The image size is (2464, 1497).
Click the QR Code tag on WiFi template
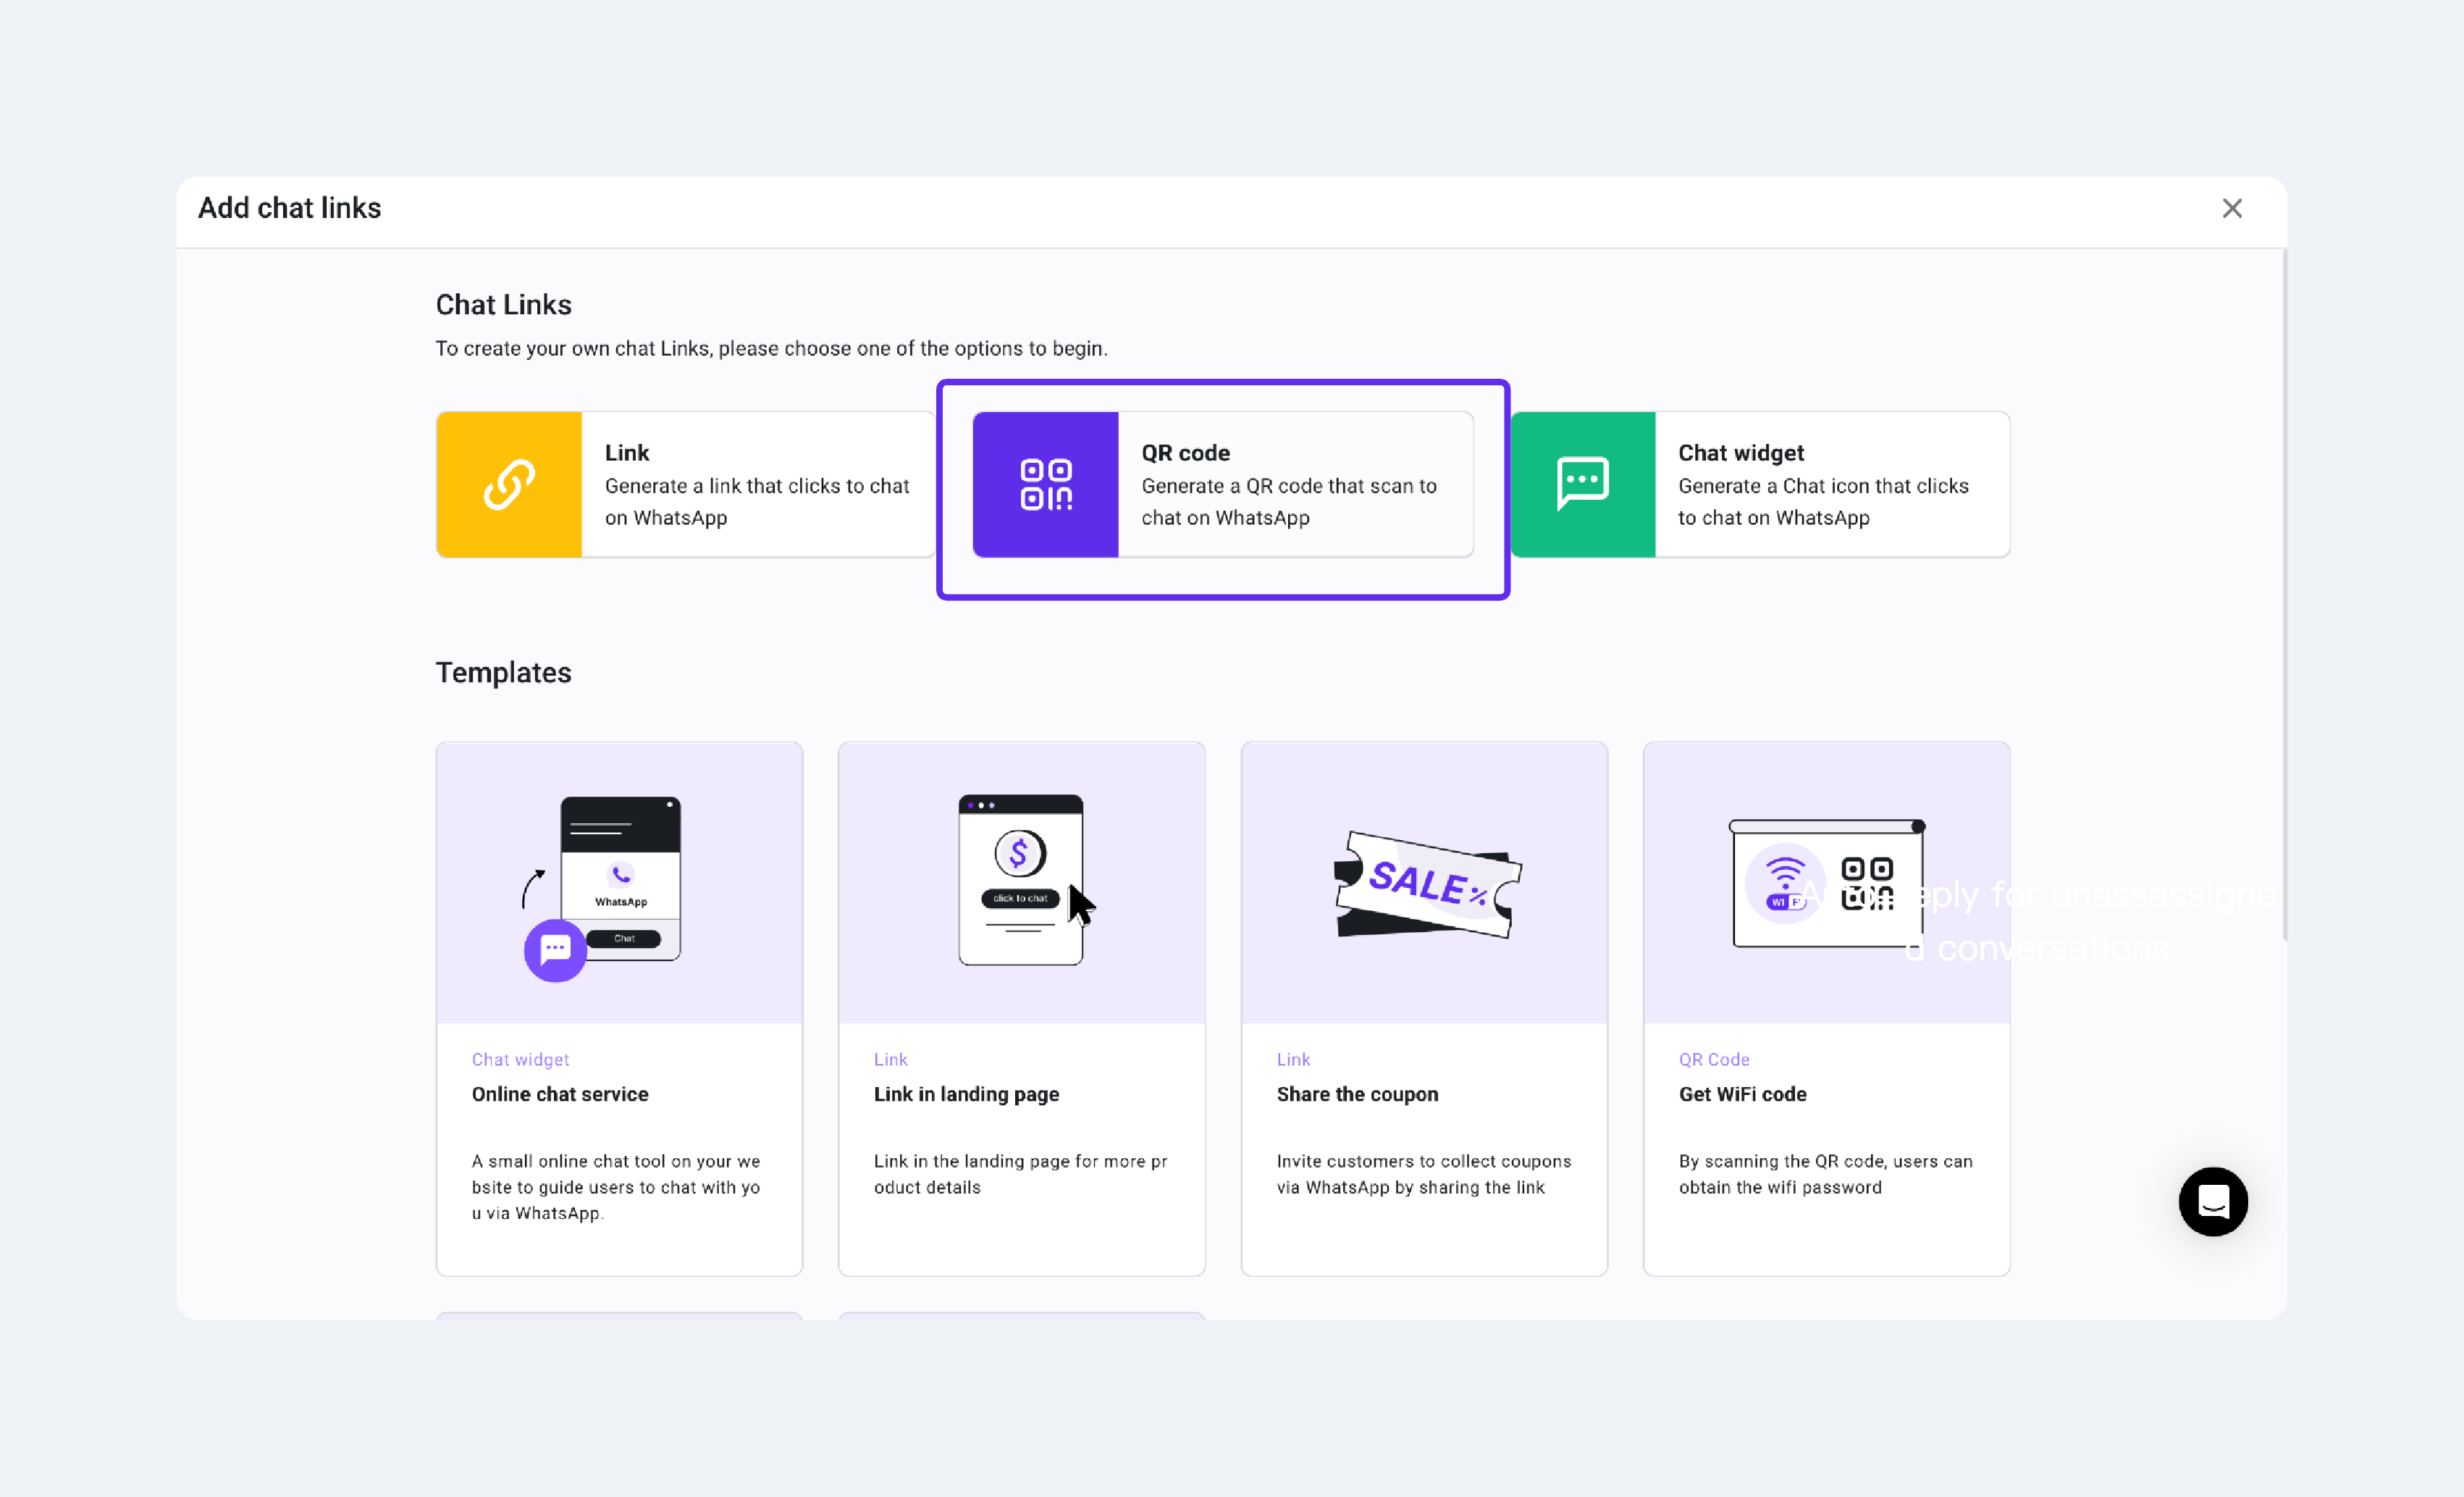coord(1713,1059)
